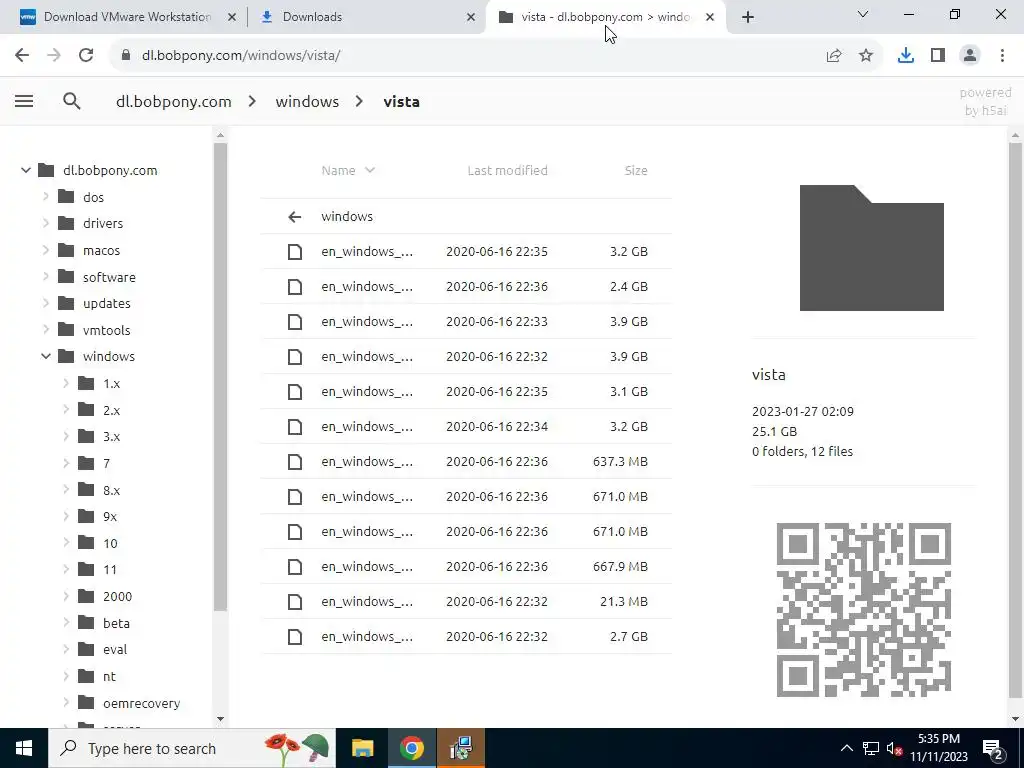The width and height of the screenshot is (1024, 768).
Task: Open the 10 folder in tree
Action: click(x=98, y=543)
